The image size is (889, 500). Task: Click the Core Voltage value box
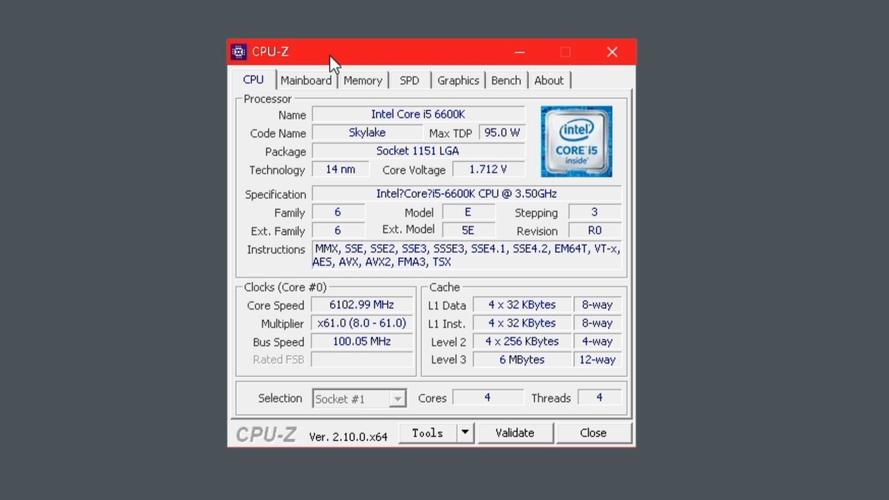(x=488, y=170)
